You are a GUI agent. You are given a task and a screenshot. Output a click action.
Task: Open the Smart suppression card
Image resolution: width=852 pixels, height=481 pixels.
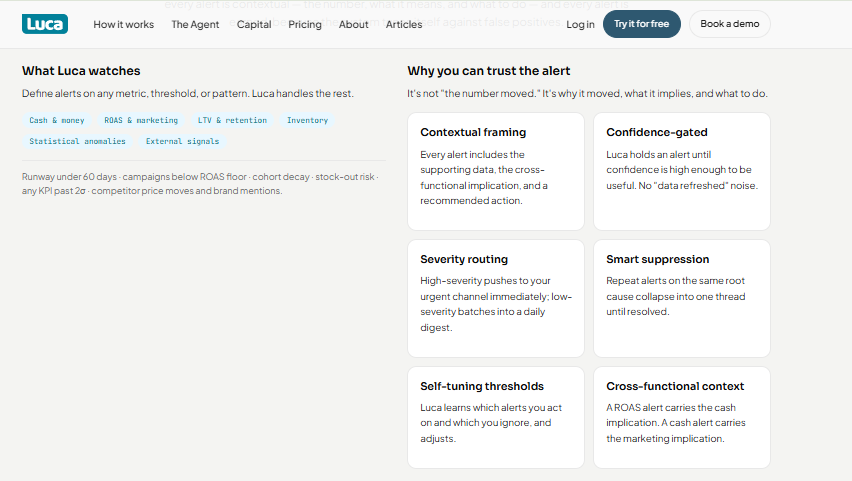click(681, 298)
